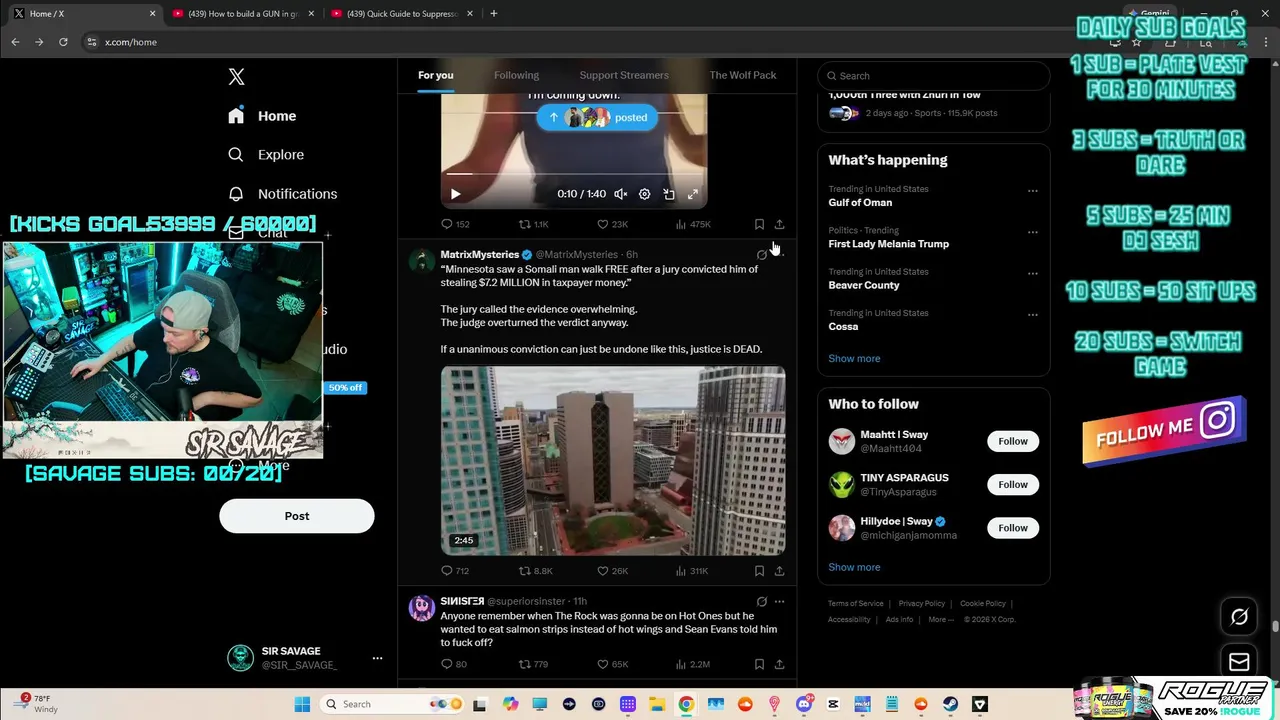The width and height of the screenshot is (1280, 720).
Task: Bookmark the top video post
Action: (x=759, y=224)
